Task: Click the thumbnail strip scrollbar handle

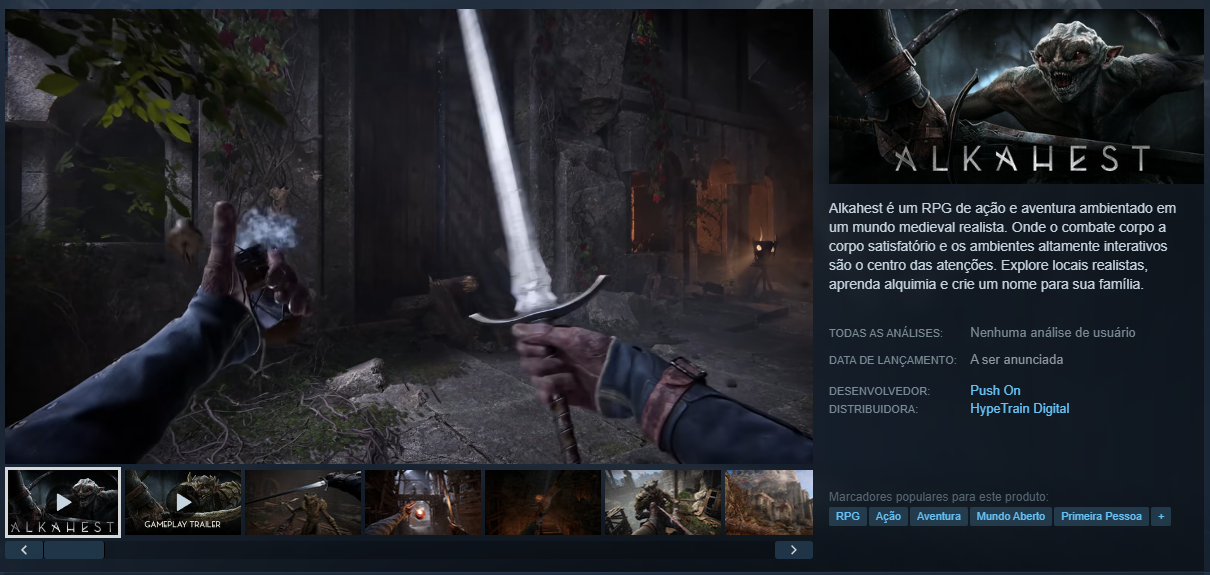Action: (x=74, y=550)
